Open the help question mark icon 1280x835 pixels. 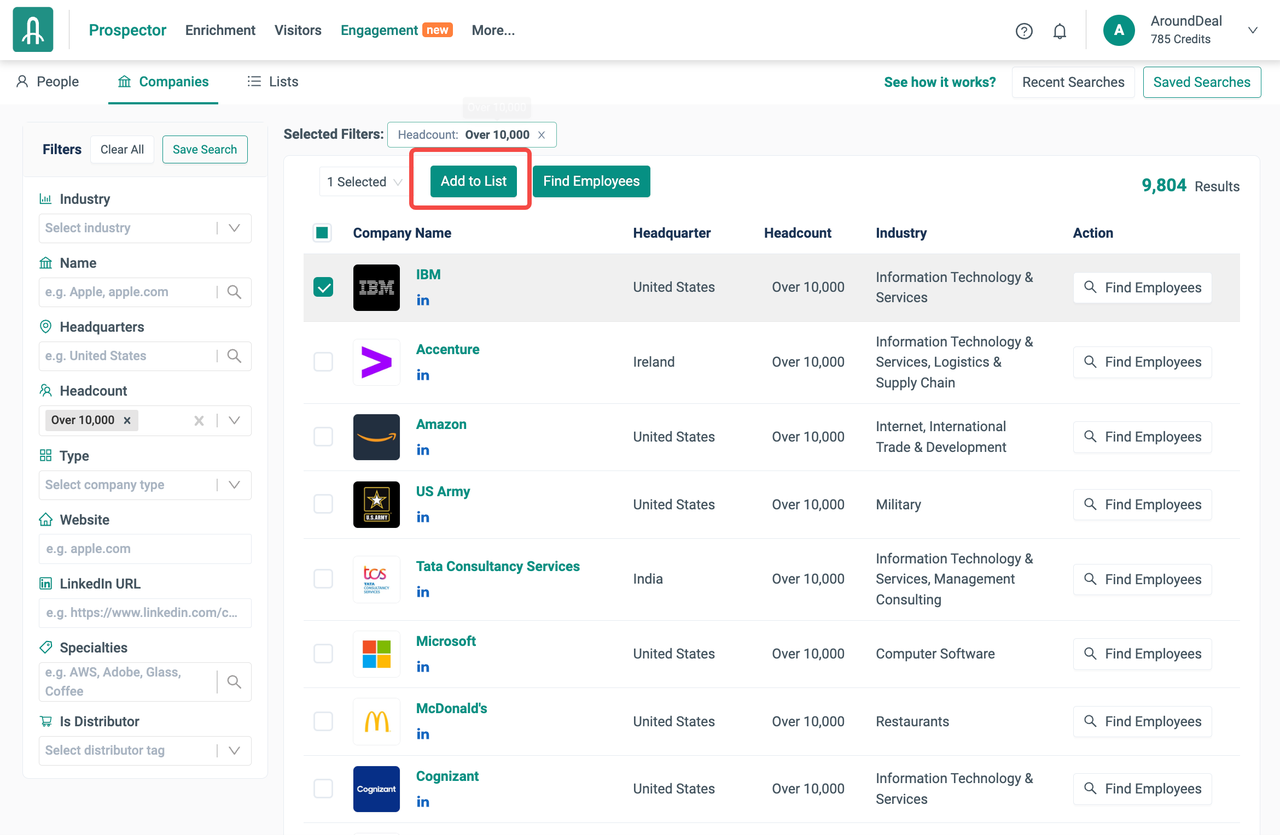click(x=1023, y=31)
